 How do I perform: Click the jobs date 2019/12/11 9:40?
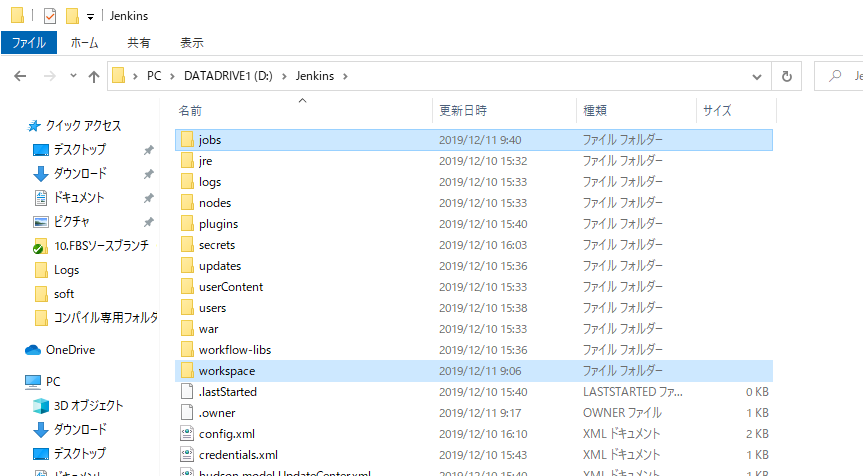(480, 140)
